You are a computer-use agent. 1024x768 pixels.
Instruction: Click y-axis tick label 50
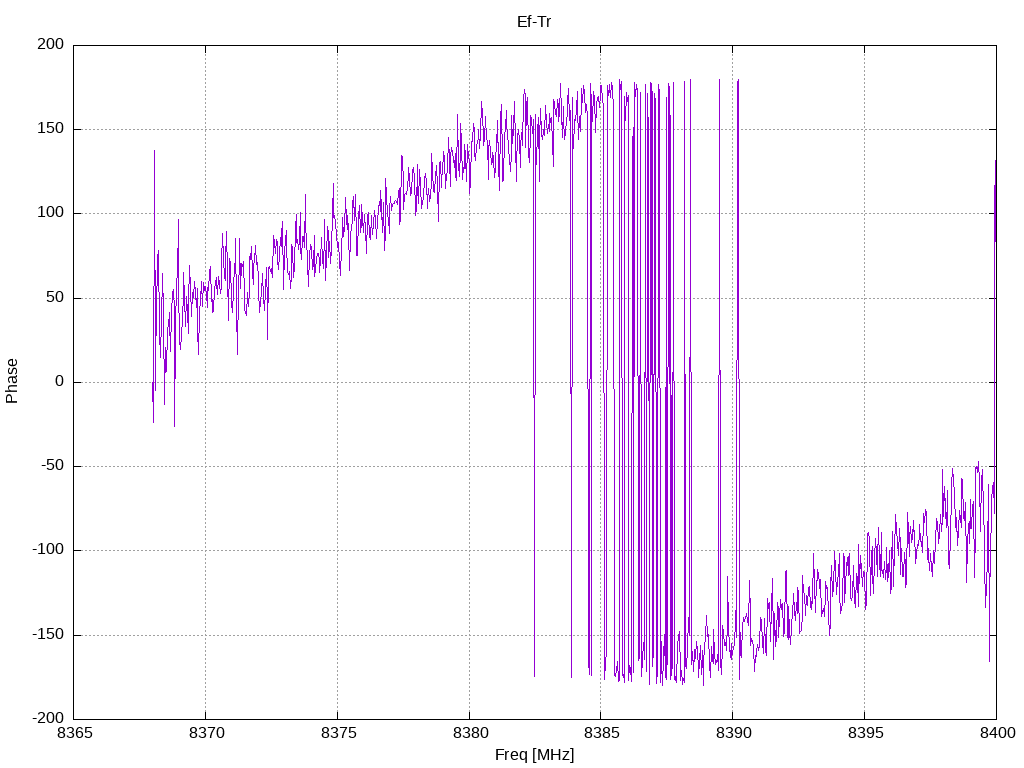pyautogui.click(x=55, y=297)
